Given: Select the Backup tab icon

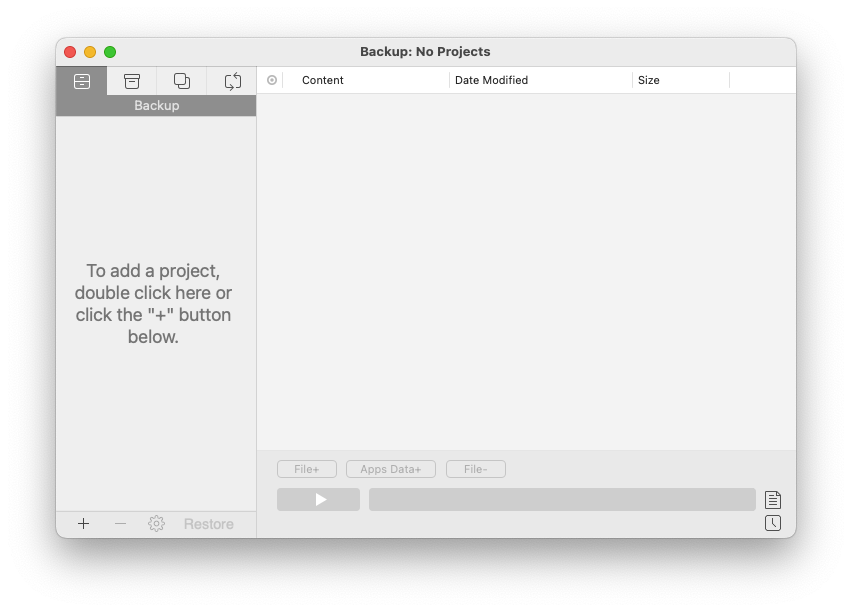Looking at the screenshot, I should (82, 81).
